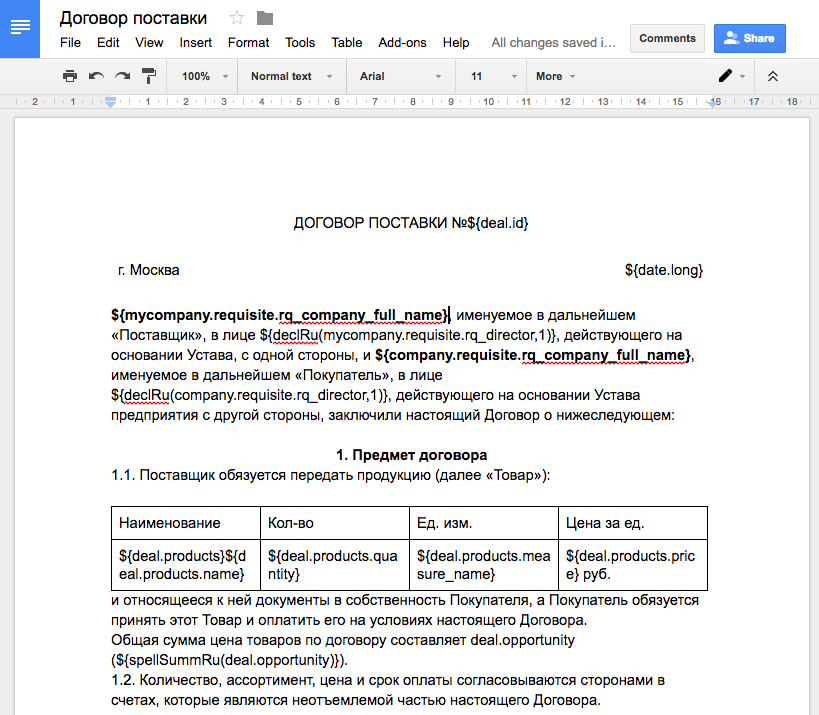Open the Arial font dropdown
This screenshot has width=819, height=715.
[400, 76]
